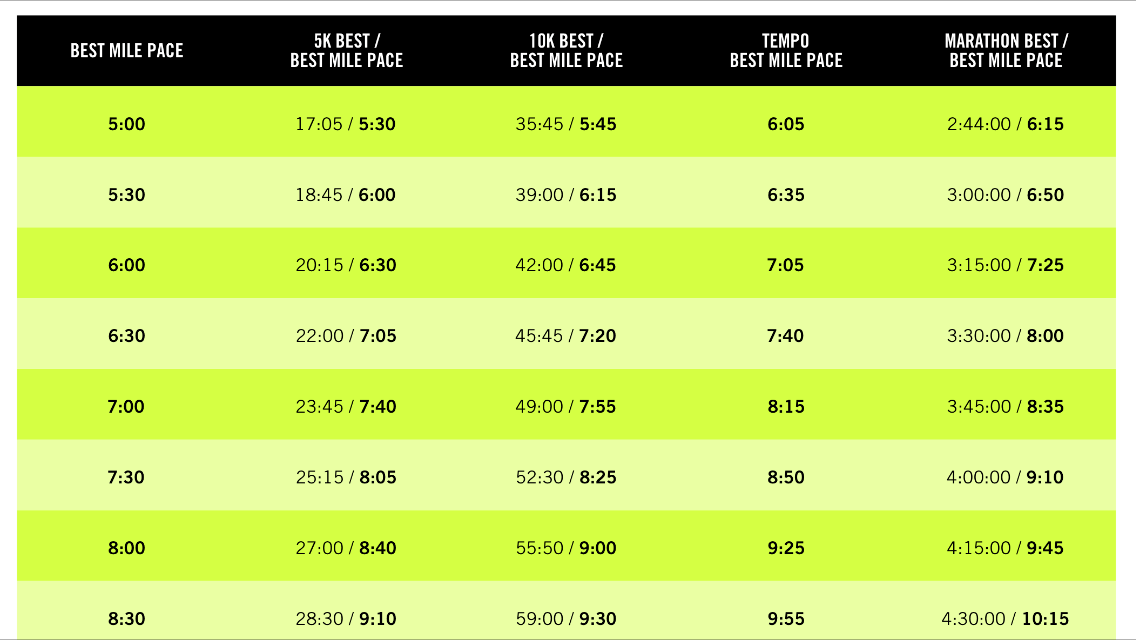Select the 3:00:00 / 6:50 marathon cell

(1006, 195)
